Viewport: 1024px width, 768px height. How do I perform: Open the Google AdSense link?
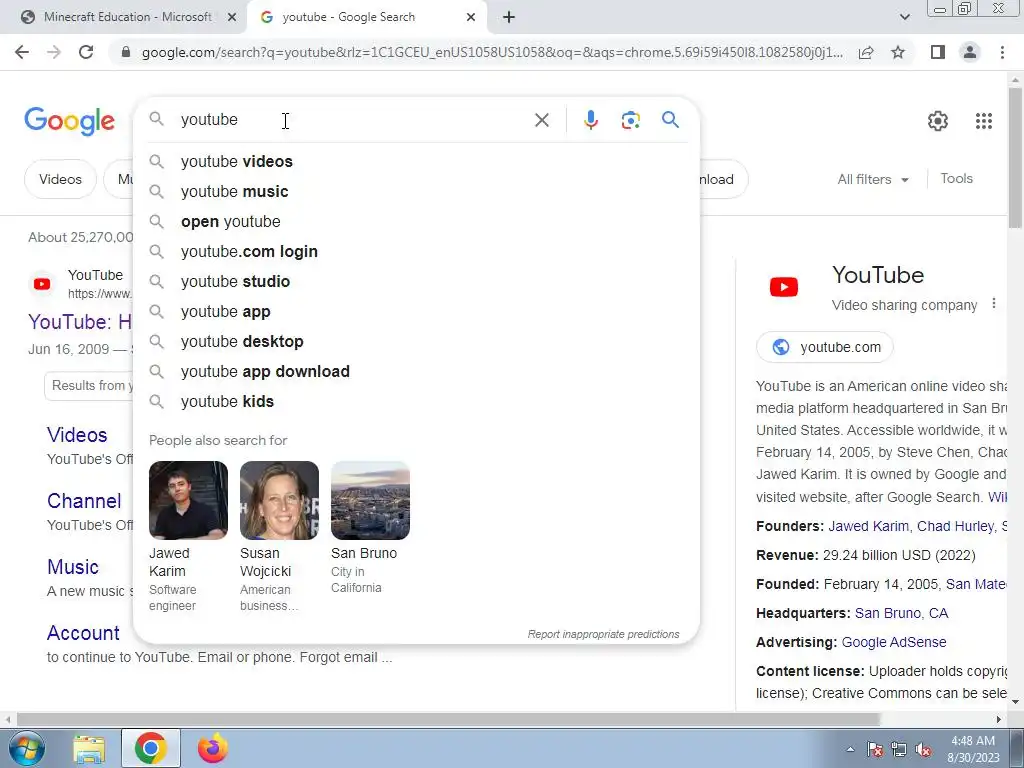pyautogui.click(x=893, y=642)
